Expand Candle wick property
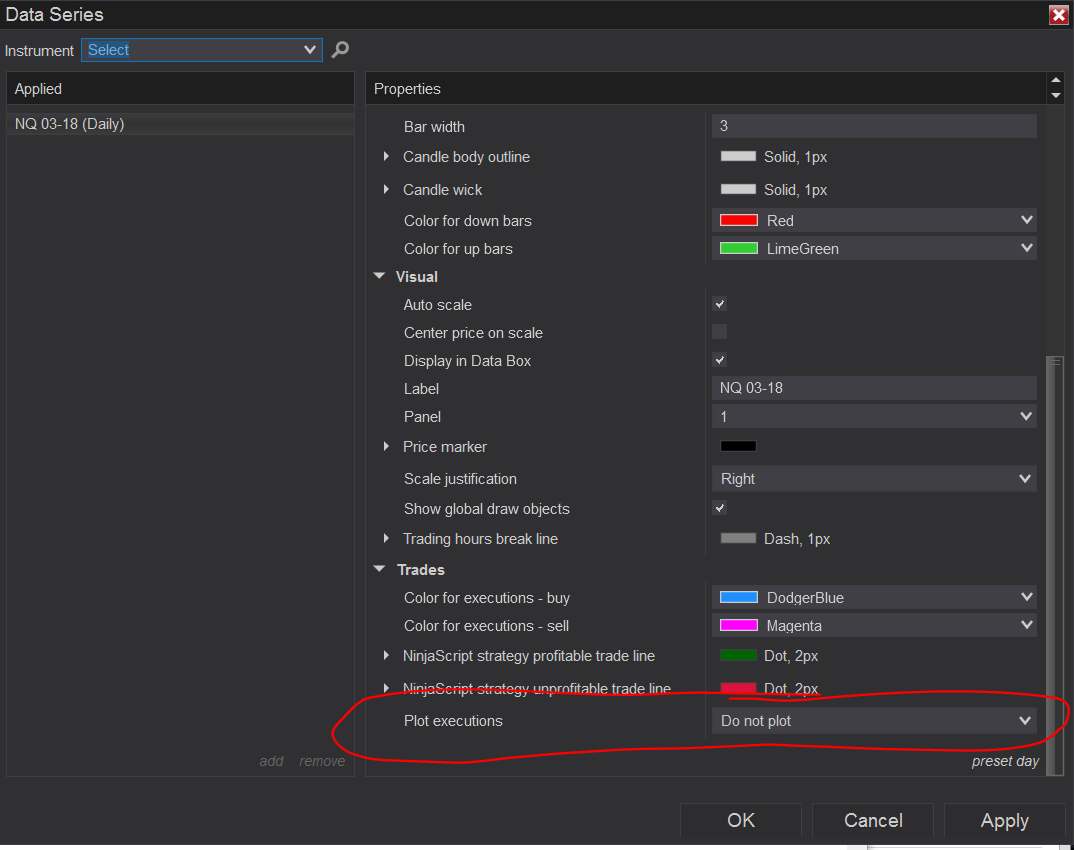The width and height of the screenshot is (1074, 850). click(386, 189)
